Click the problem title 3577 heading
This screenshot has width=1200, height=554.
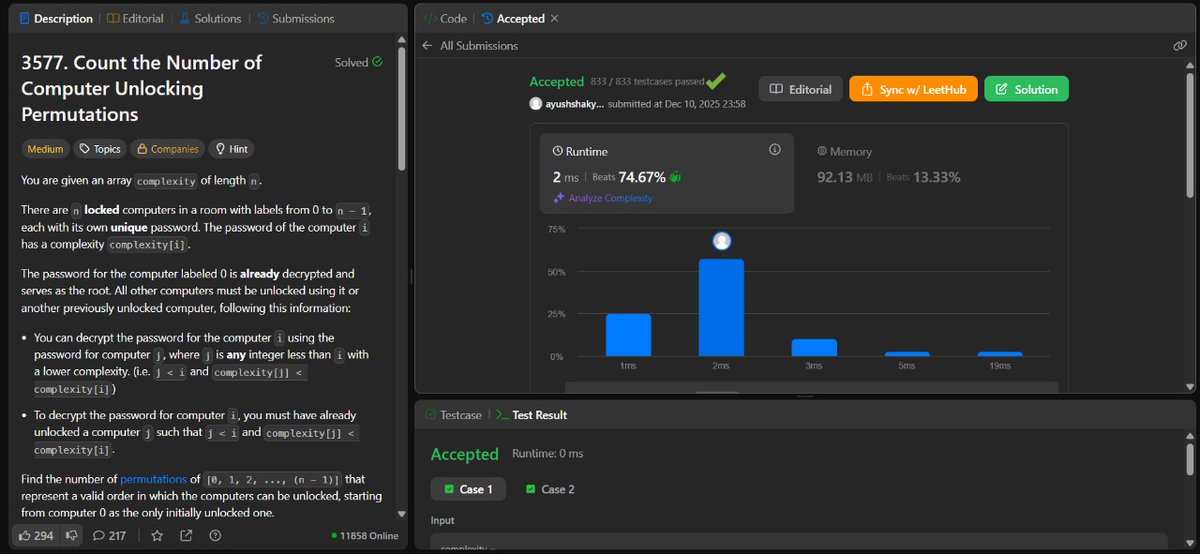point(142,88)
